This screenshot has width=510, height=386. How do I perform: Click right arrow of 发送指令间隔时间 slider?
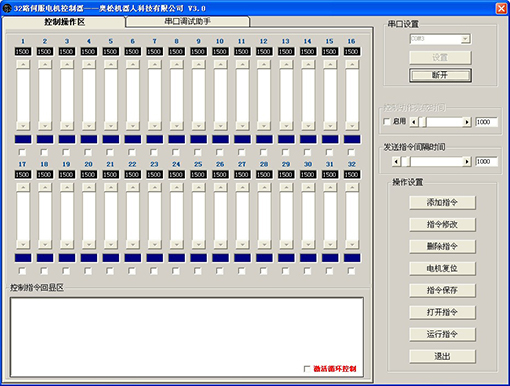467,162
